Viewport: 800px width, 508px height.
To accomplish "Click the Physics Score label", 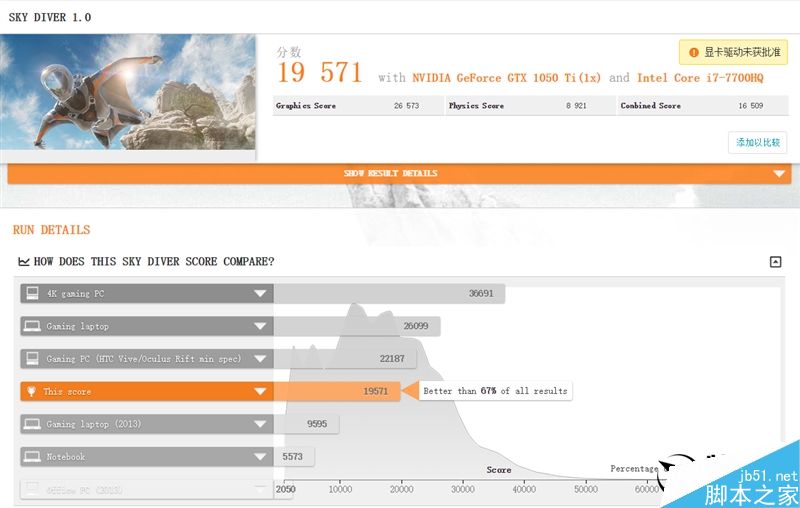I will (x=476, y=106).
